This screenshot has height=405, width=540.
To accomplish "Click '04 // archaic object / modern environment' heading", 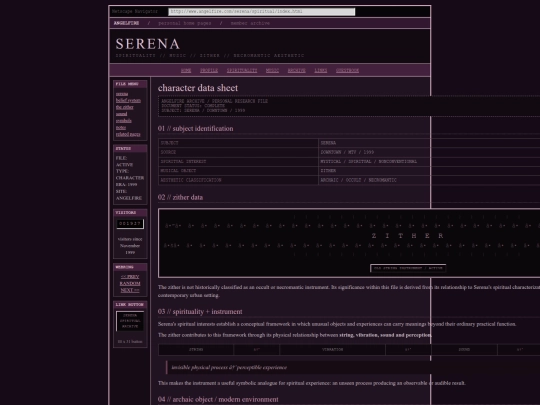I will pos(218,399).
